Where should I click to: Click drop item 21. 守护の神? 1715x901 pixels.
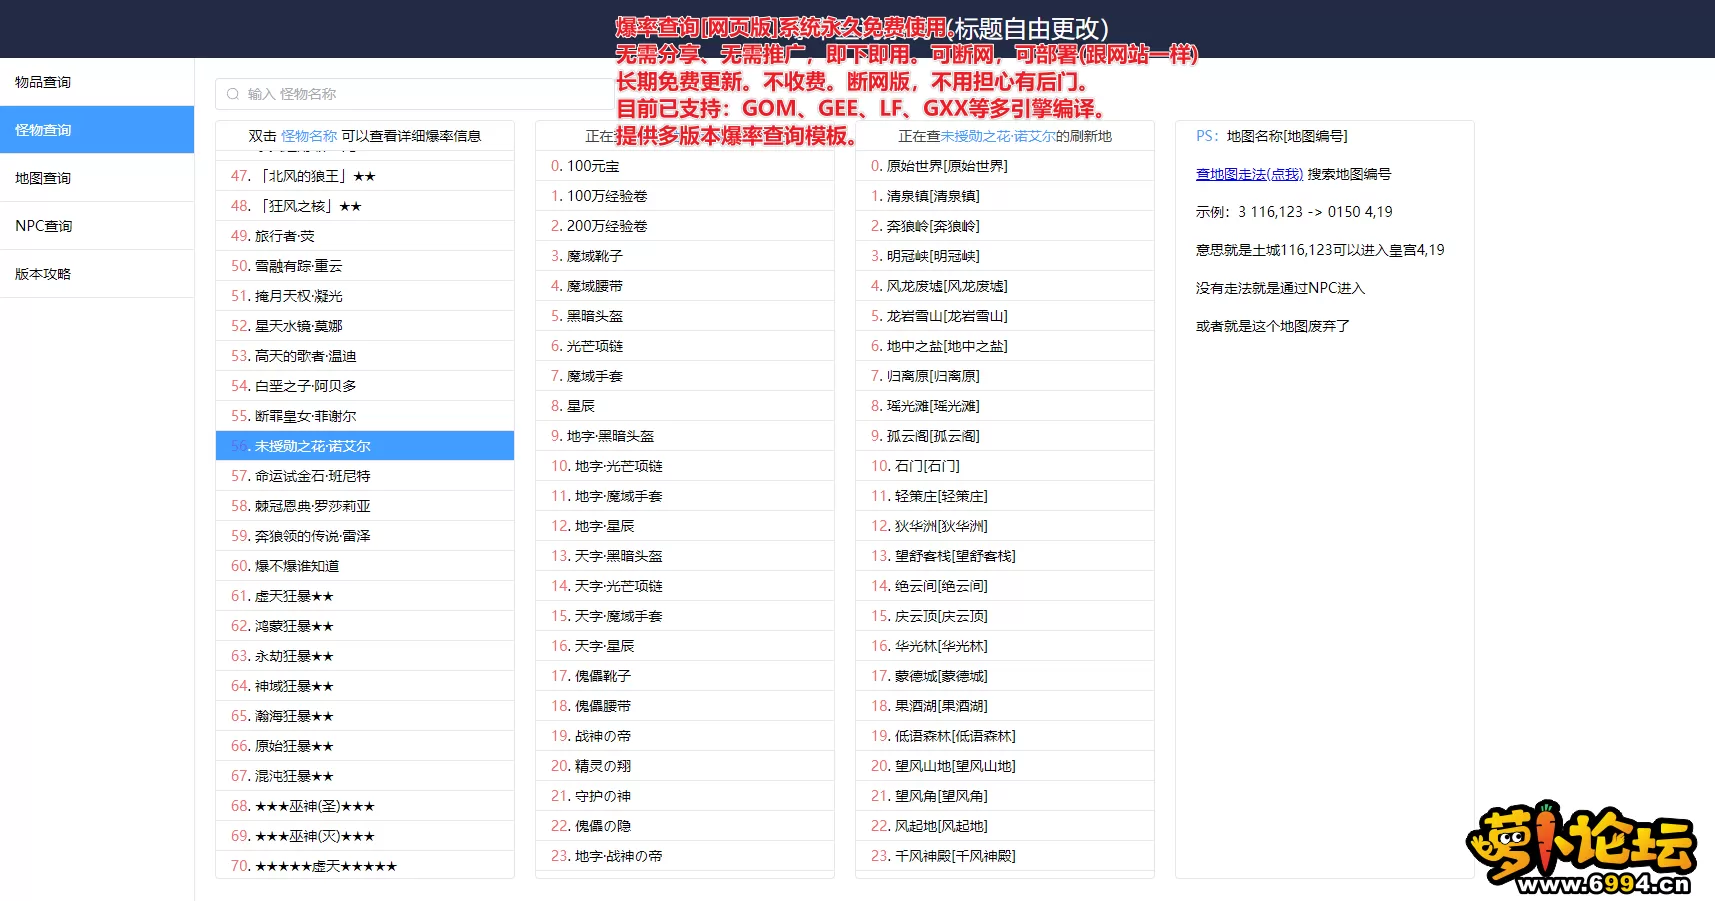point(685,796)
